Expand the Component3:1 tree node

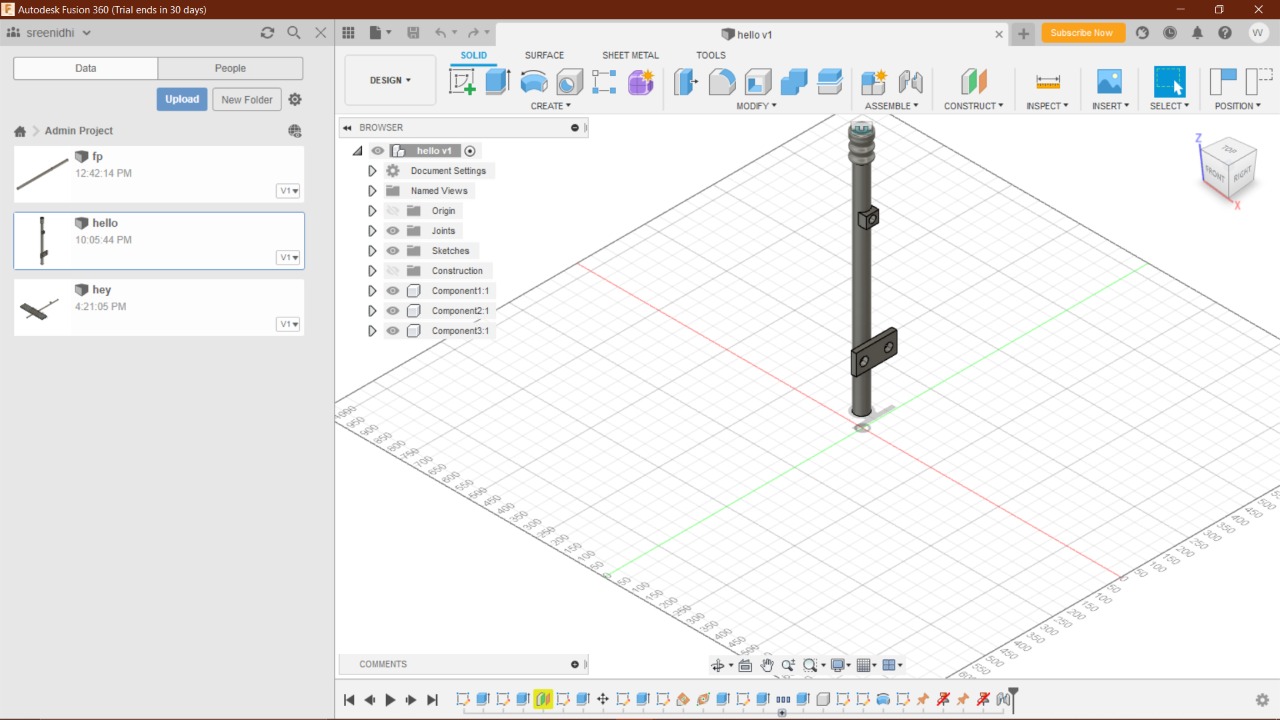tap(372, 331)
